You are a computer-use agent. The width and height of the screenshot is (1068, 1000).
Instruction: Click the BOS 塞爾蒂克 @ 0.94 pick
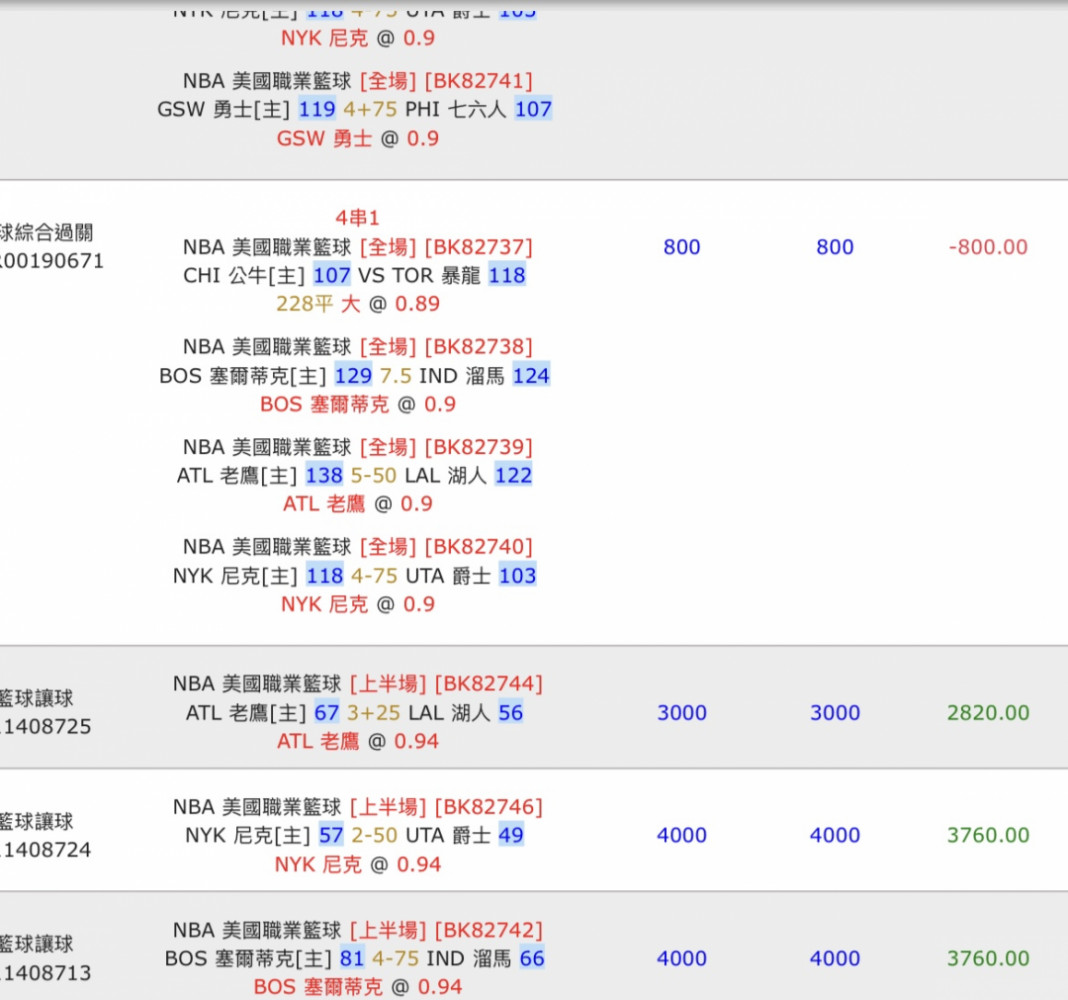(358, 986)
